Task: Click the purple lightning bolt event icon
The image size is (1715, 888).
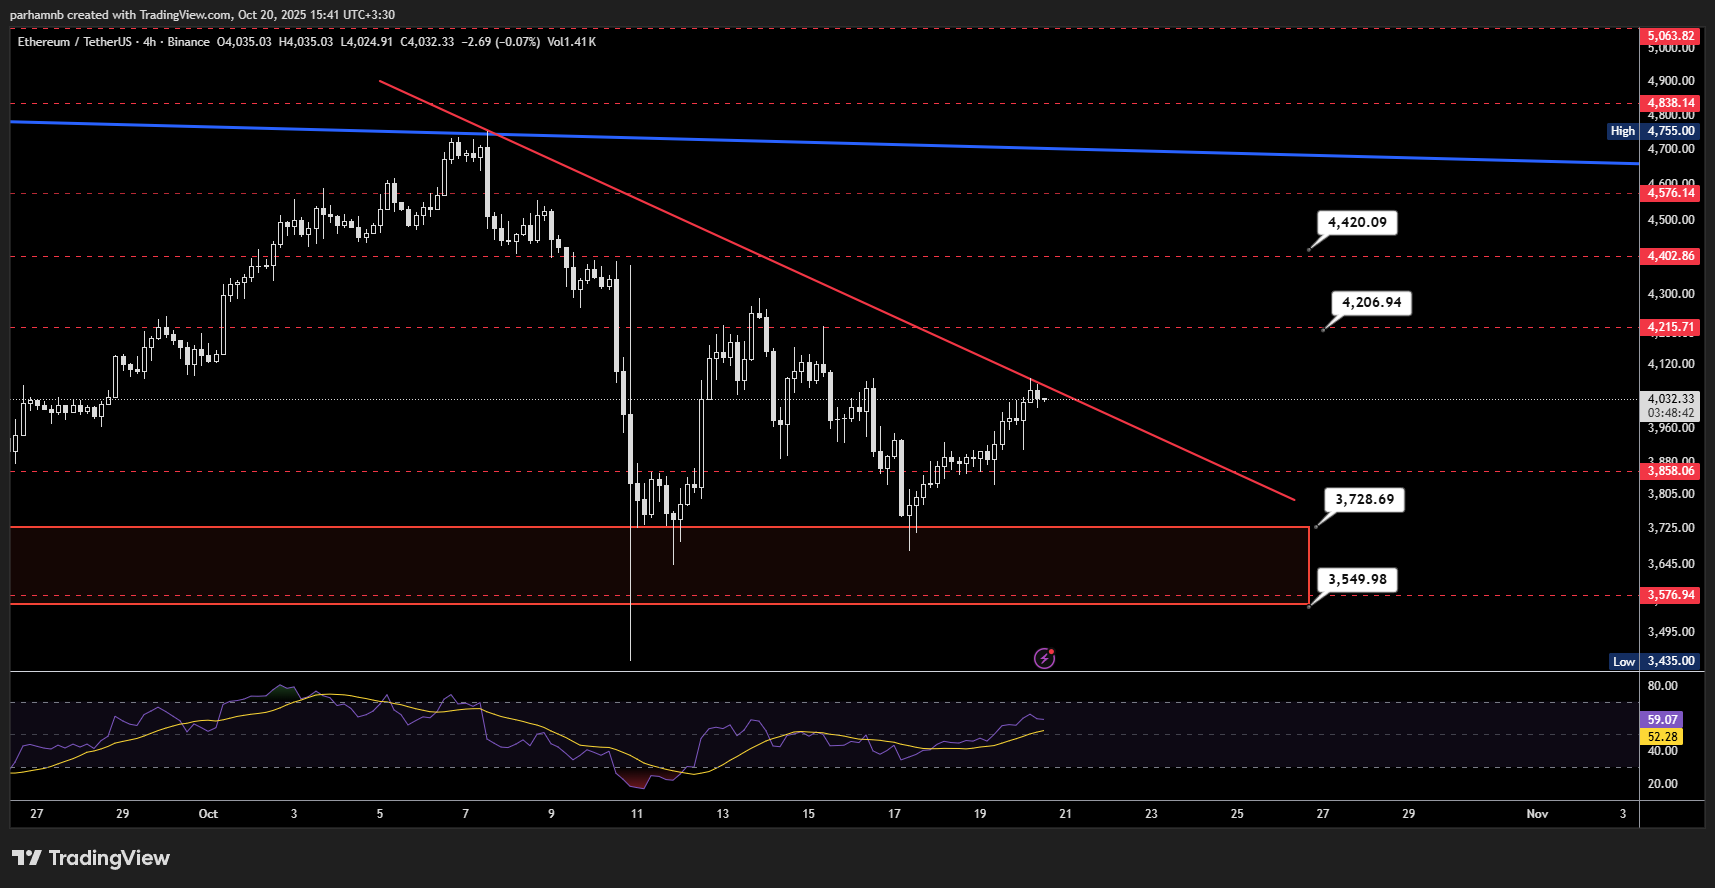Action: click(1044, 658)
